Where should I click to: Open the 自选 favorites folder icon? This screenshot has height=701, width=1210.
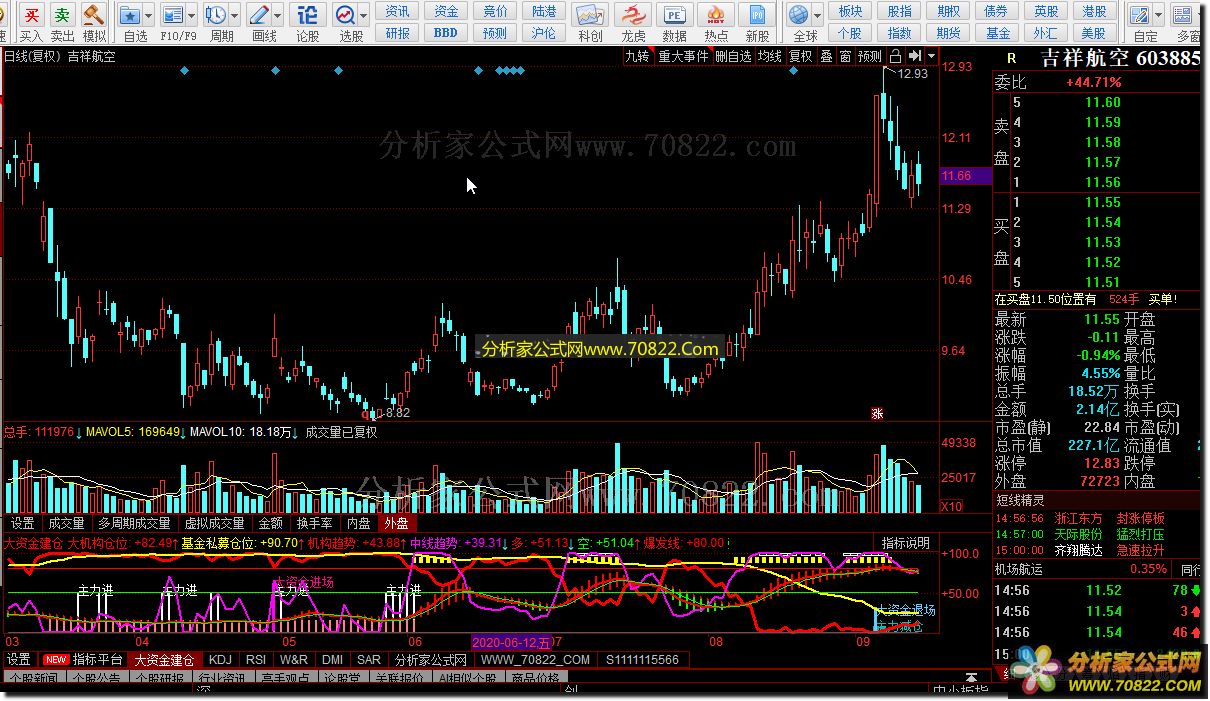tap(130, 15)
